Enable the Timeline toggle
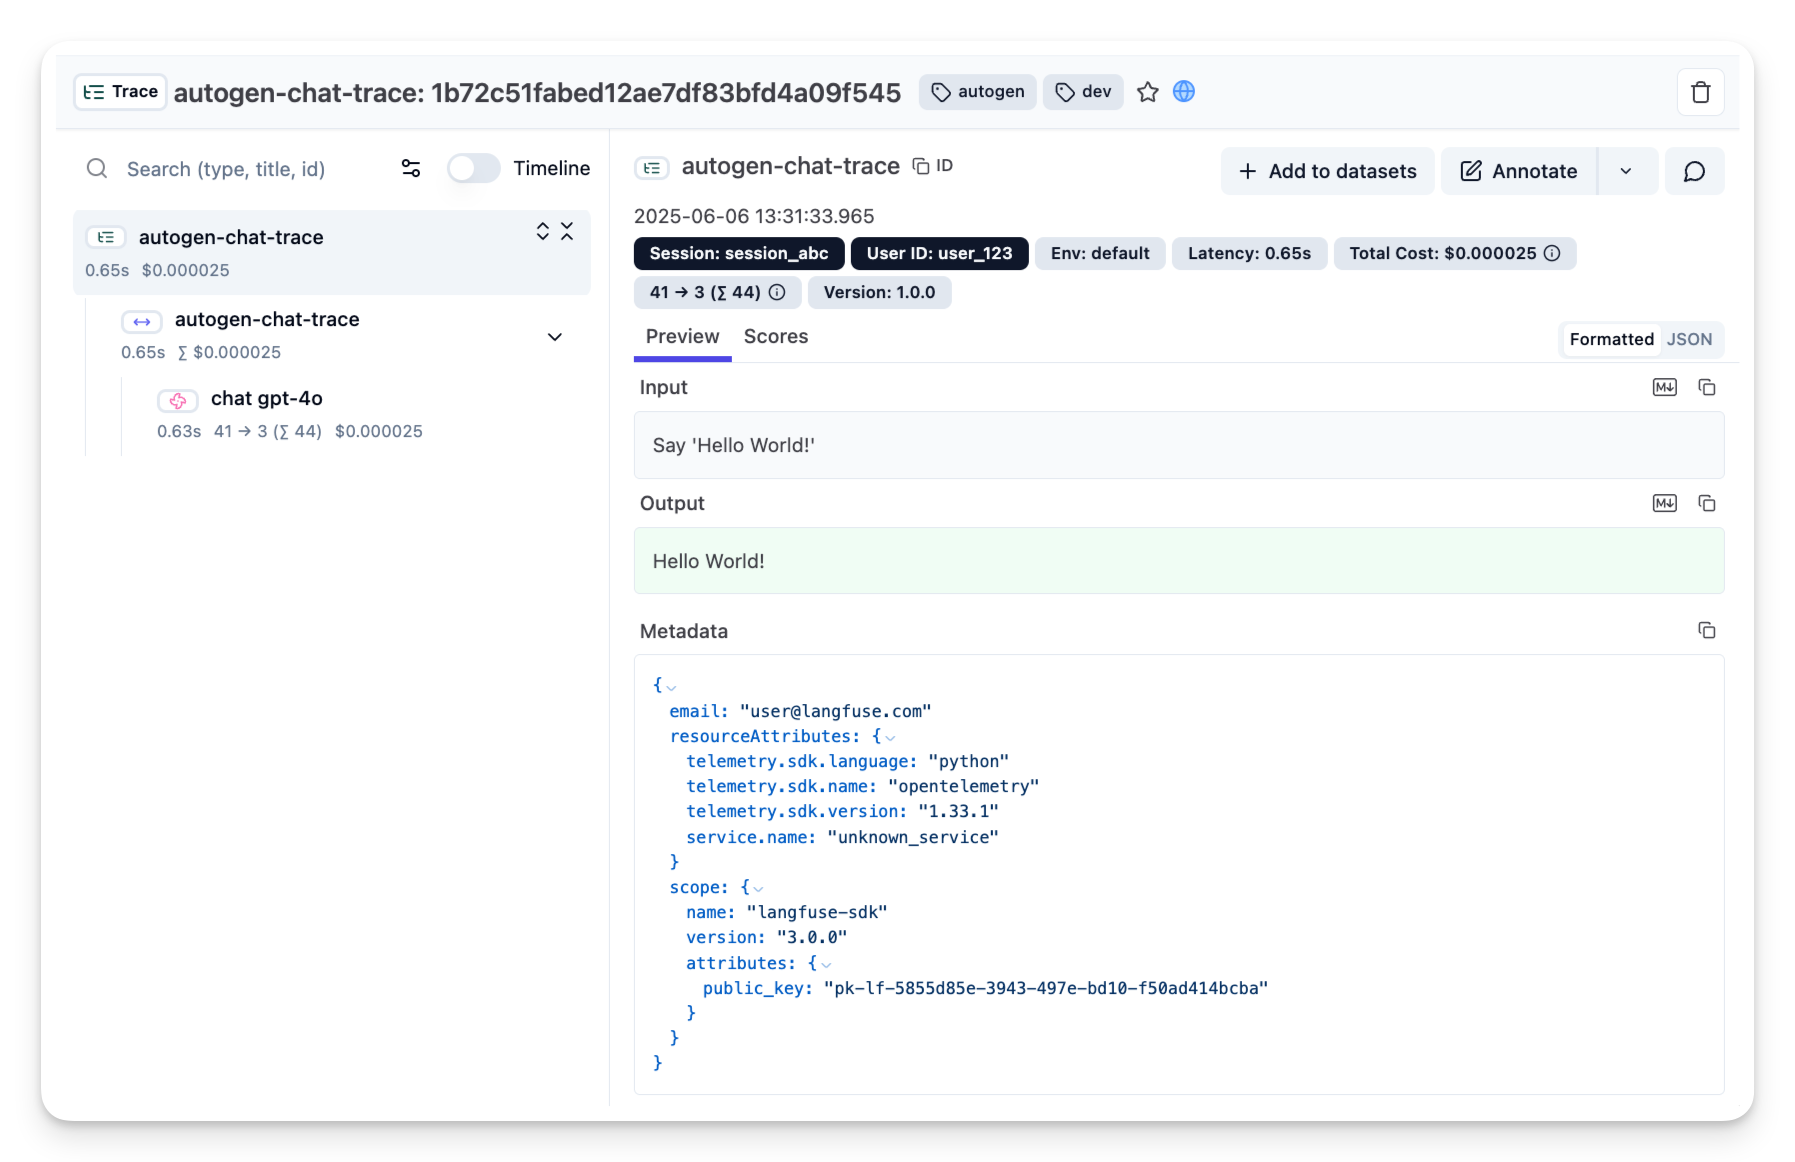 click(x=473, y=168)
